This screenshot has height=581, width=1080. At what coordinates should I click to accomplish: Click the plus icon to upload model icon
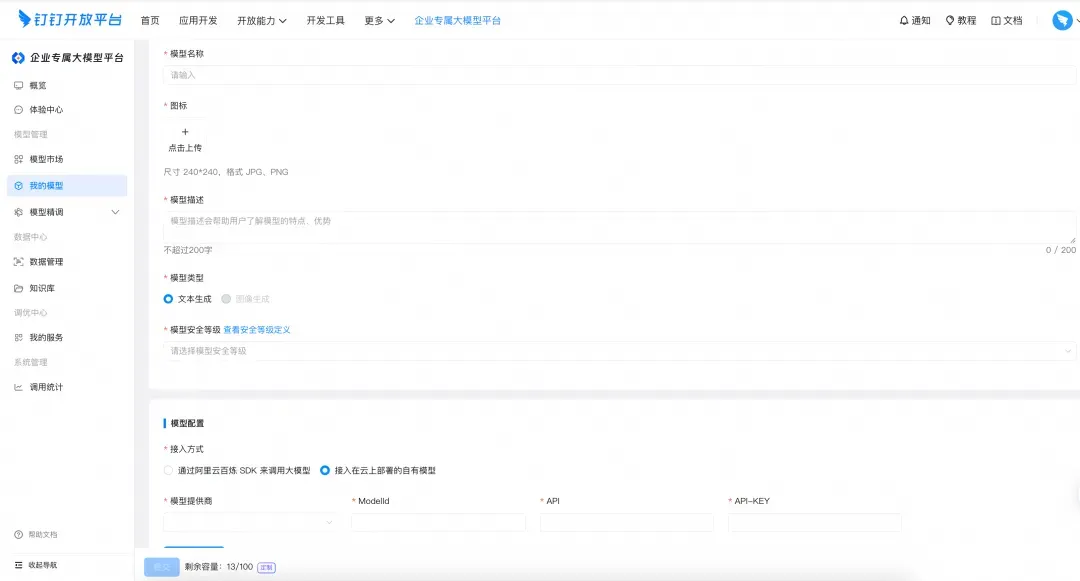[185, 131]
